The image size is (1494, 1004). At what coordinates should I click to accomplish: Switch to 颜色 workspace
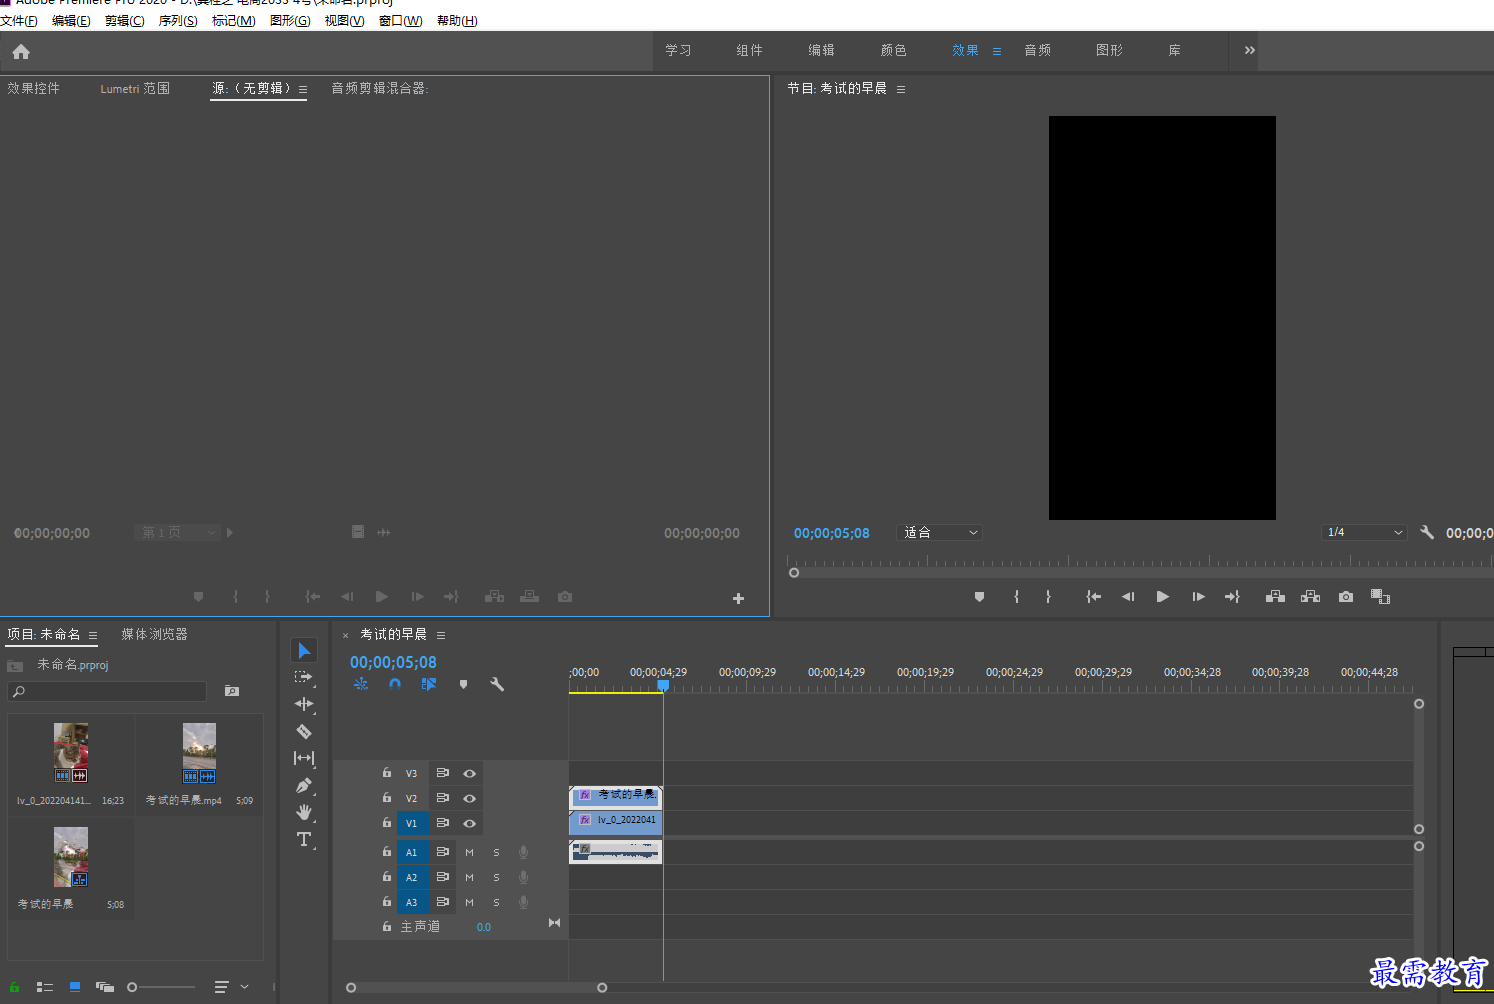[893, 50]
